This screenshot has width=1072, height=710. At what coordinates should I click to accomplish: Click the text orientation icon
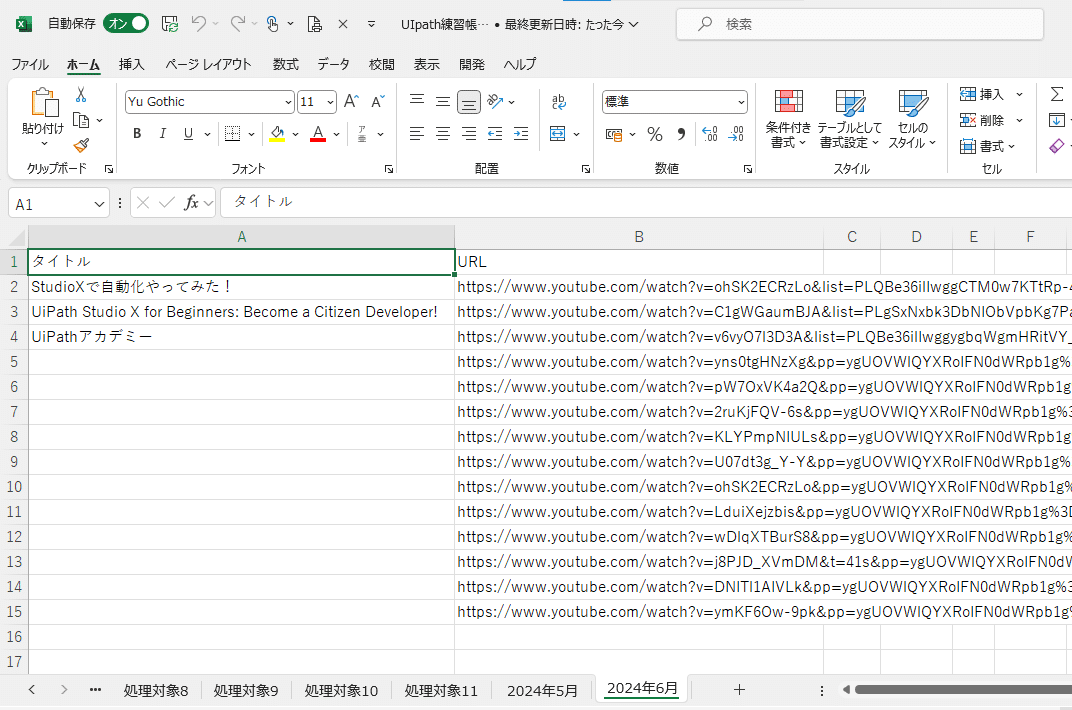495,101
